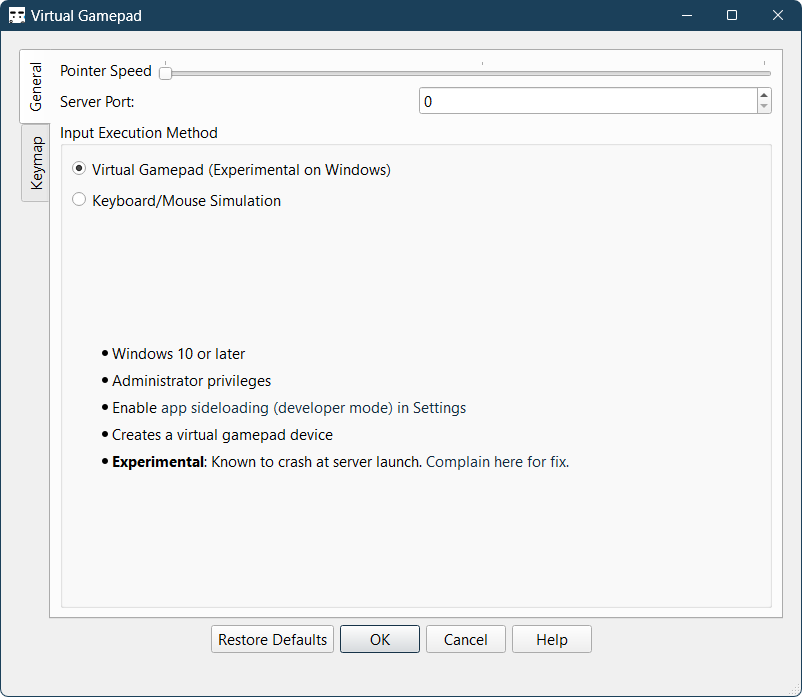Choose Keyboard/Mouse Simulation input method
Image resolution: width=802 pixels, height=697 pixels.
[80, 200]
